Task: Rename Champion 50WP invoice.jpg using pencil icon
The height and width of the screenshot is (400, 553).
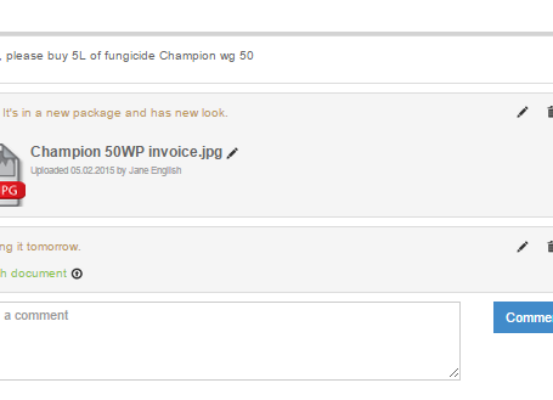Action: pos(232,153)
